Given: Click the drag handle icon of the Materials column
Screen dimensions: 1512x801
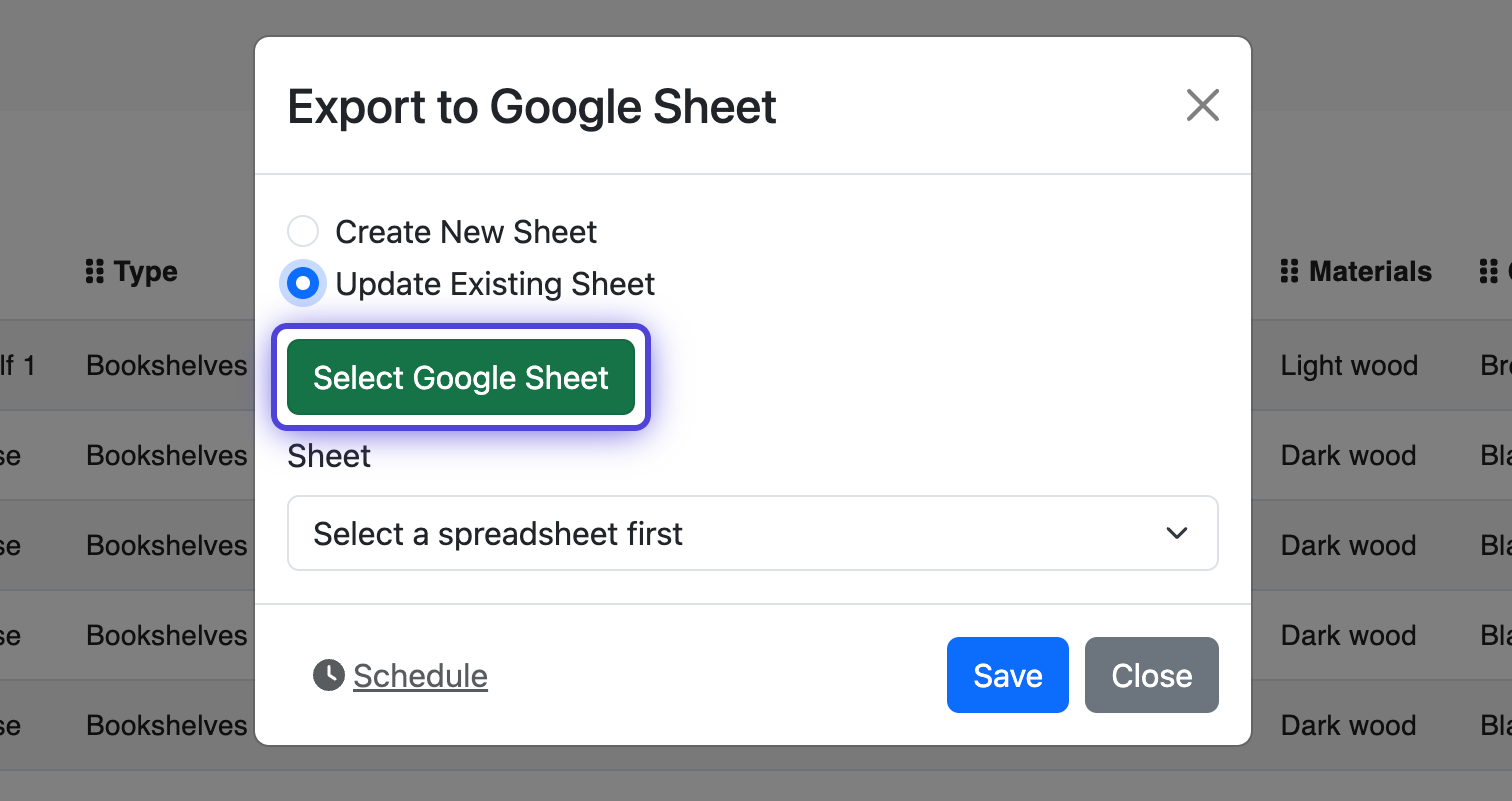Looking at the screenshot, I should click(x=1290, y=271).
